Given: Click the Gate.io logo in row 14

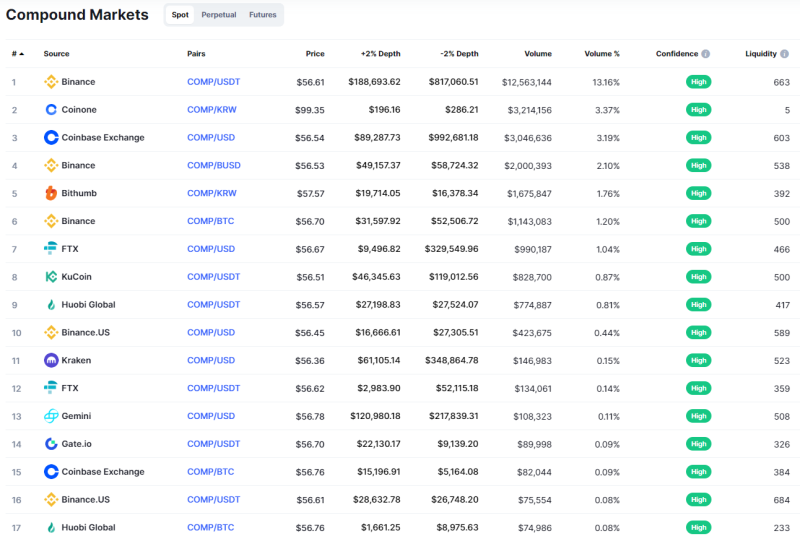Looking at the screenshot, I should [x=51, y=444].
